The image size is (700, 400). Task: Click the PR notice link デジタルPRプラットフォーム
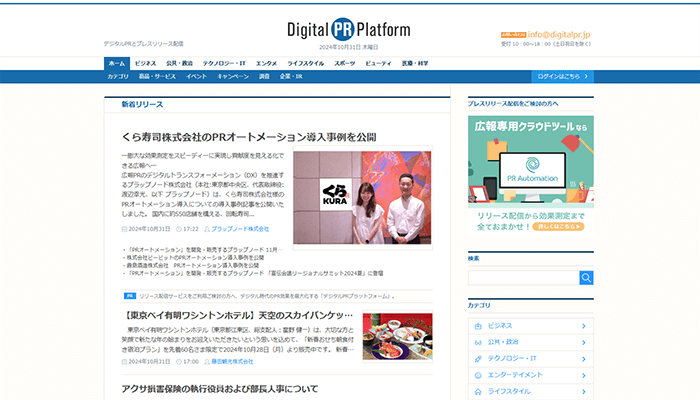[x=267, y=296]
